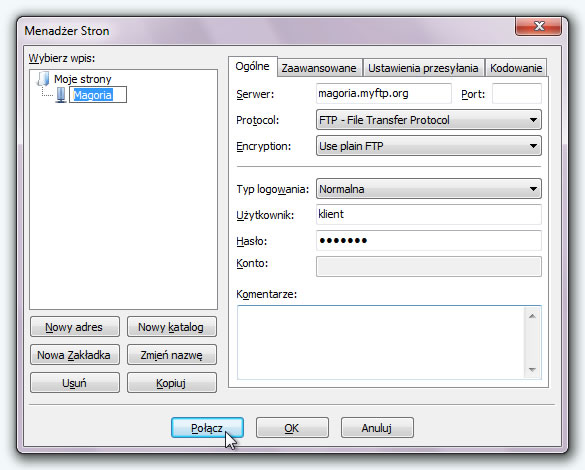Click the Encryption label
Screen dimensions: 585x470
pyautogui.click(x=263, y=146)
